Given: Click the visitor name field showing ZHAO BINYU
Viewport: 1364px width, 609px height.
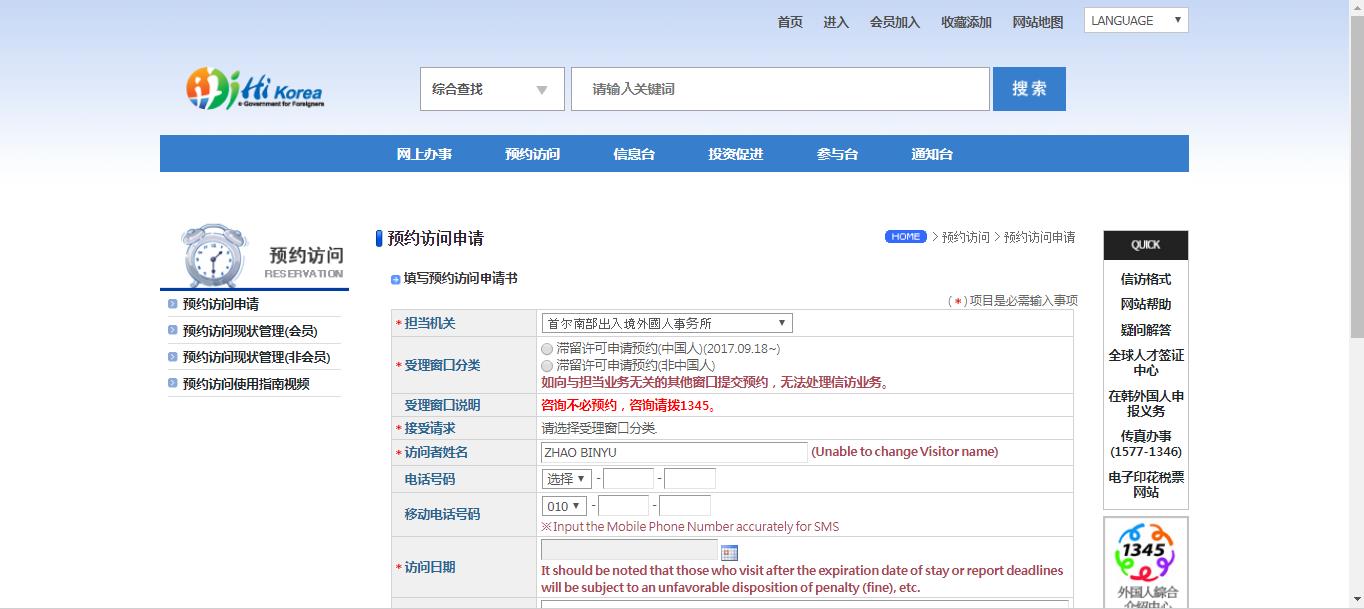Looking at the screenshot, I should 672,451.
